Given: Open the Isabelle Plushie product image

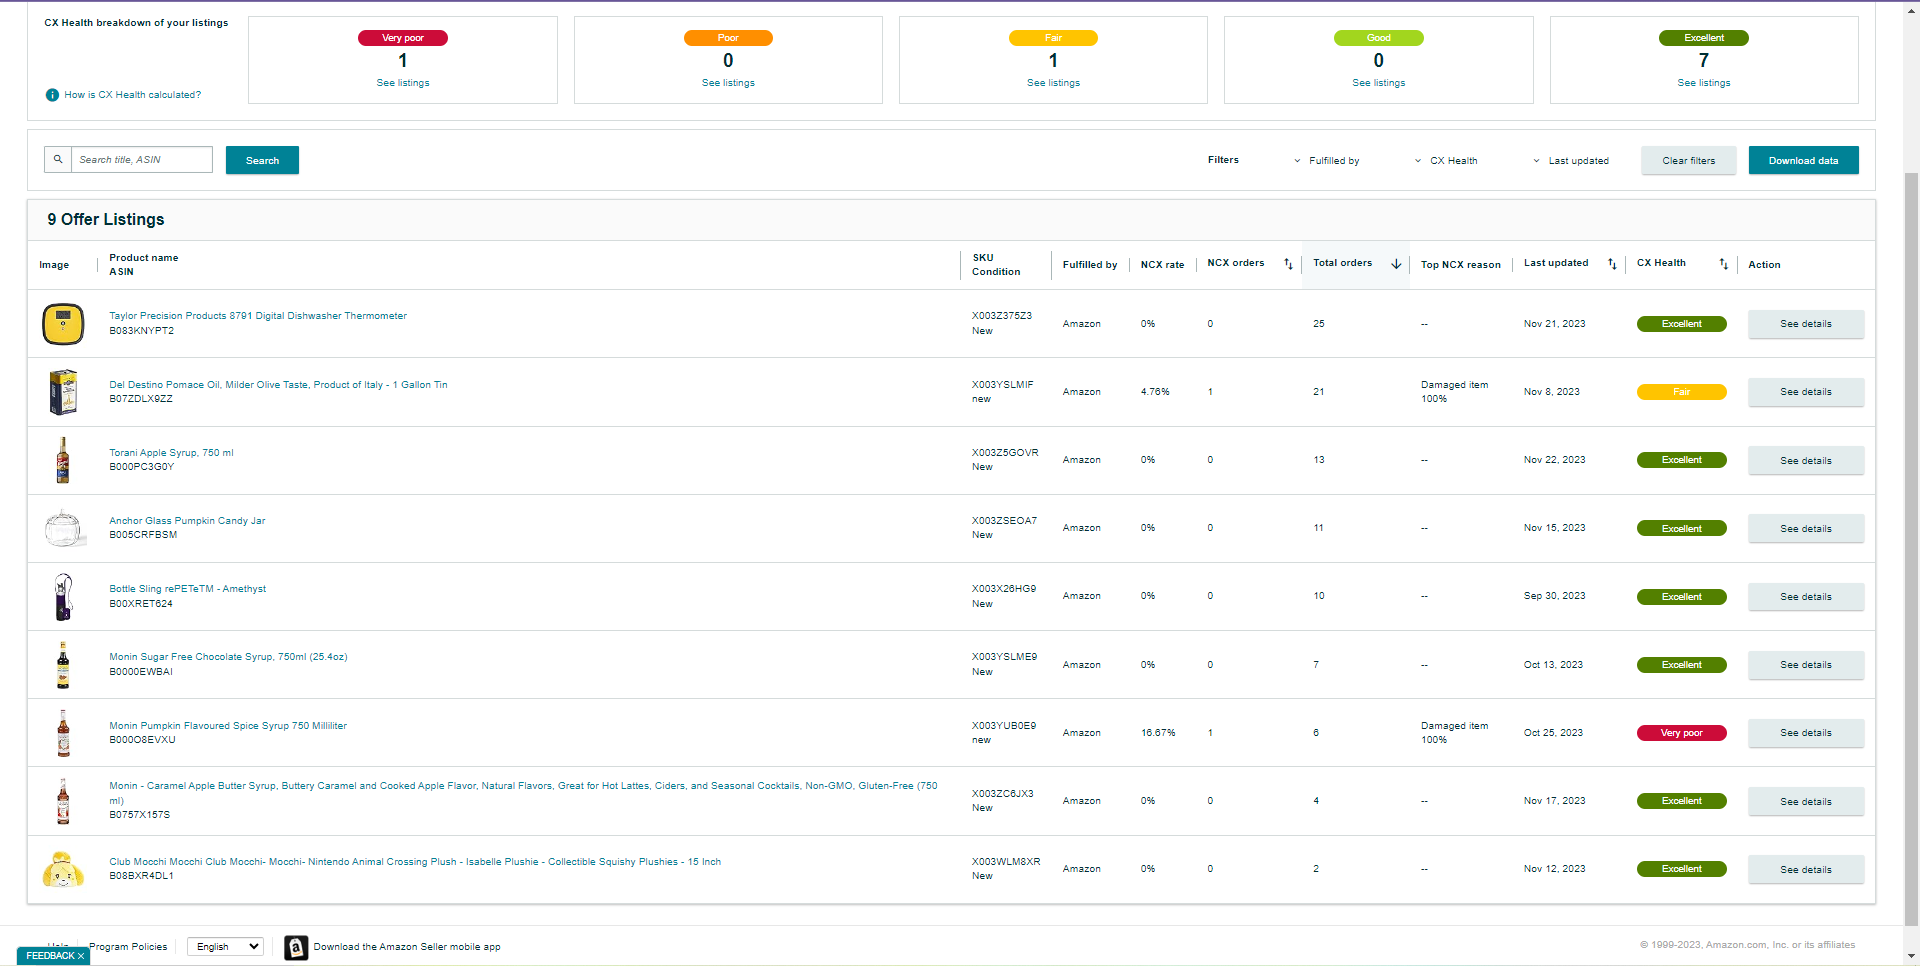Looking at the screenshot, I should [63, 869].
